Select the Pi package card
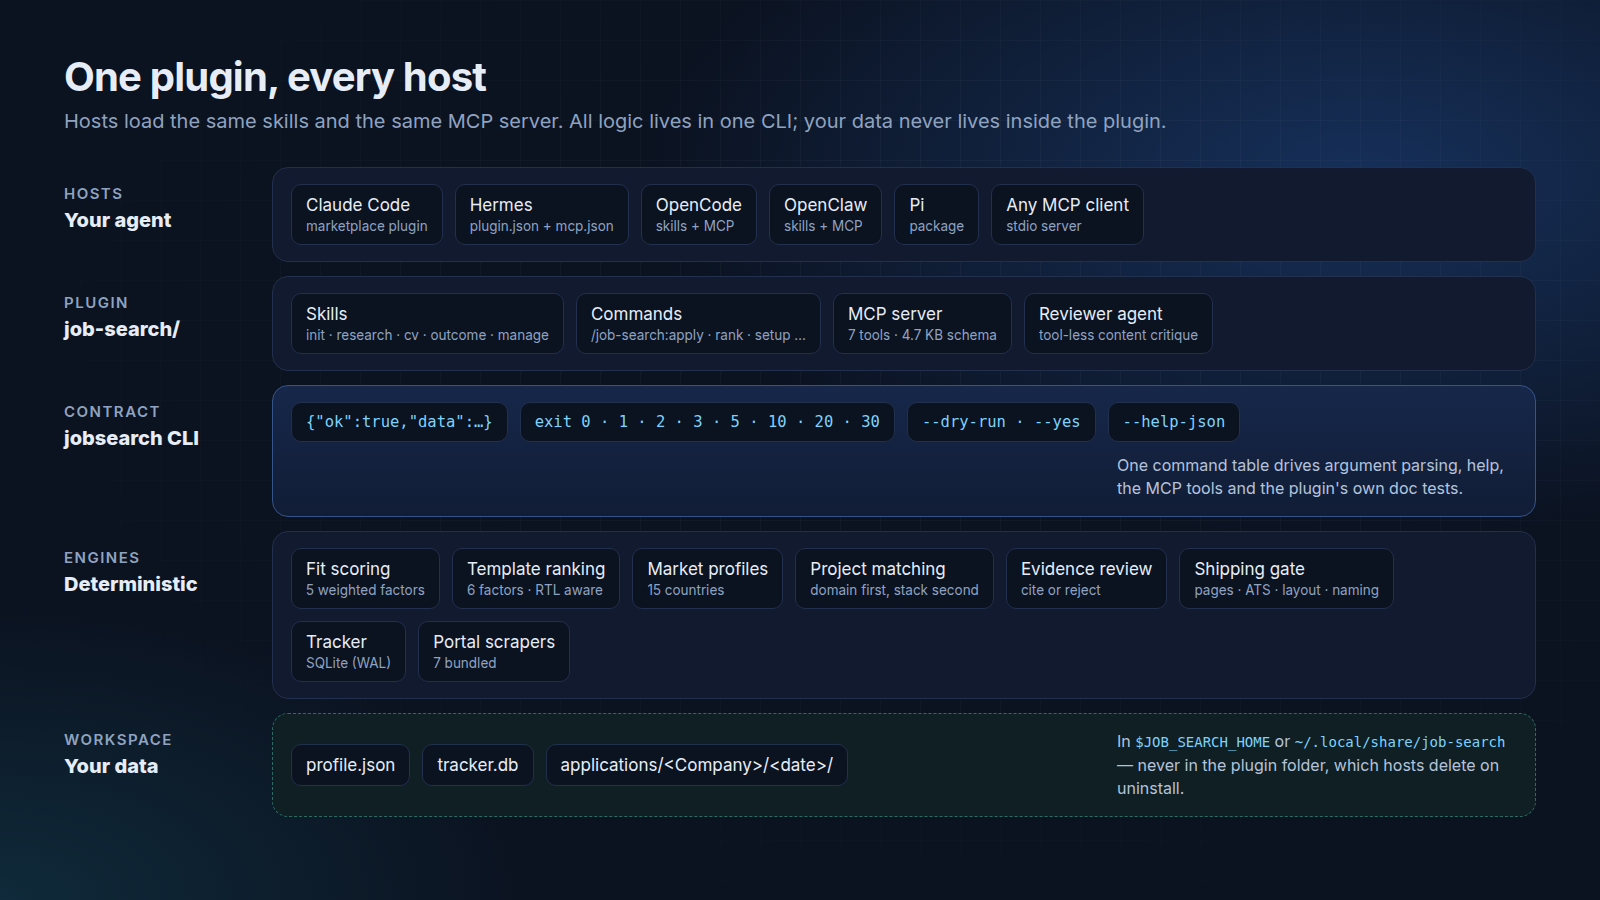Viewport: 1600px width, 900px height. 937,214
